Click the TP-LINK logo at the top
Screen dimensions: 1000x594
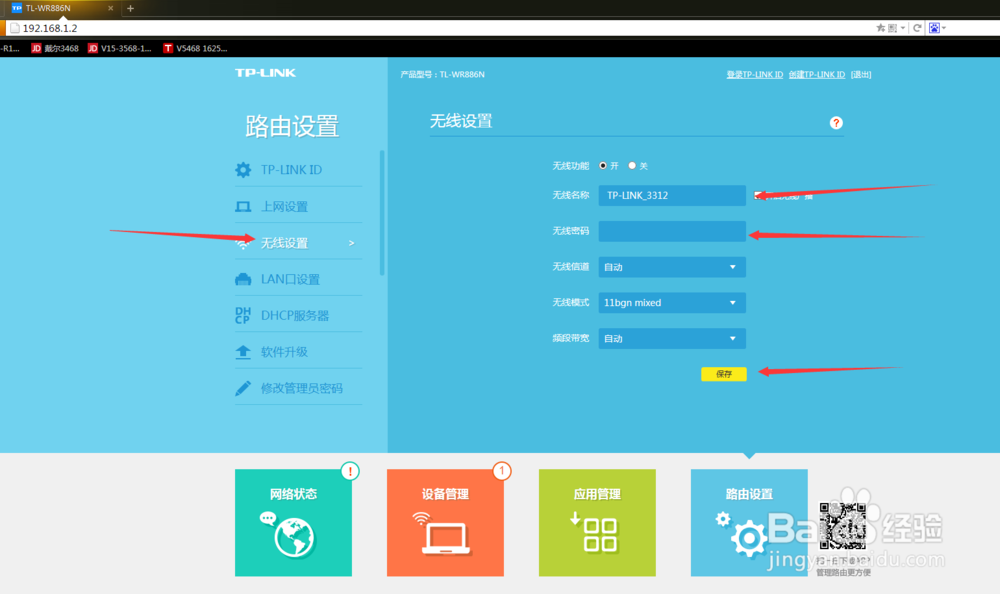265,73
